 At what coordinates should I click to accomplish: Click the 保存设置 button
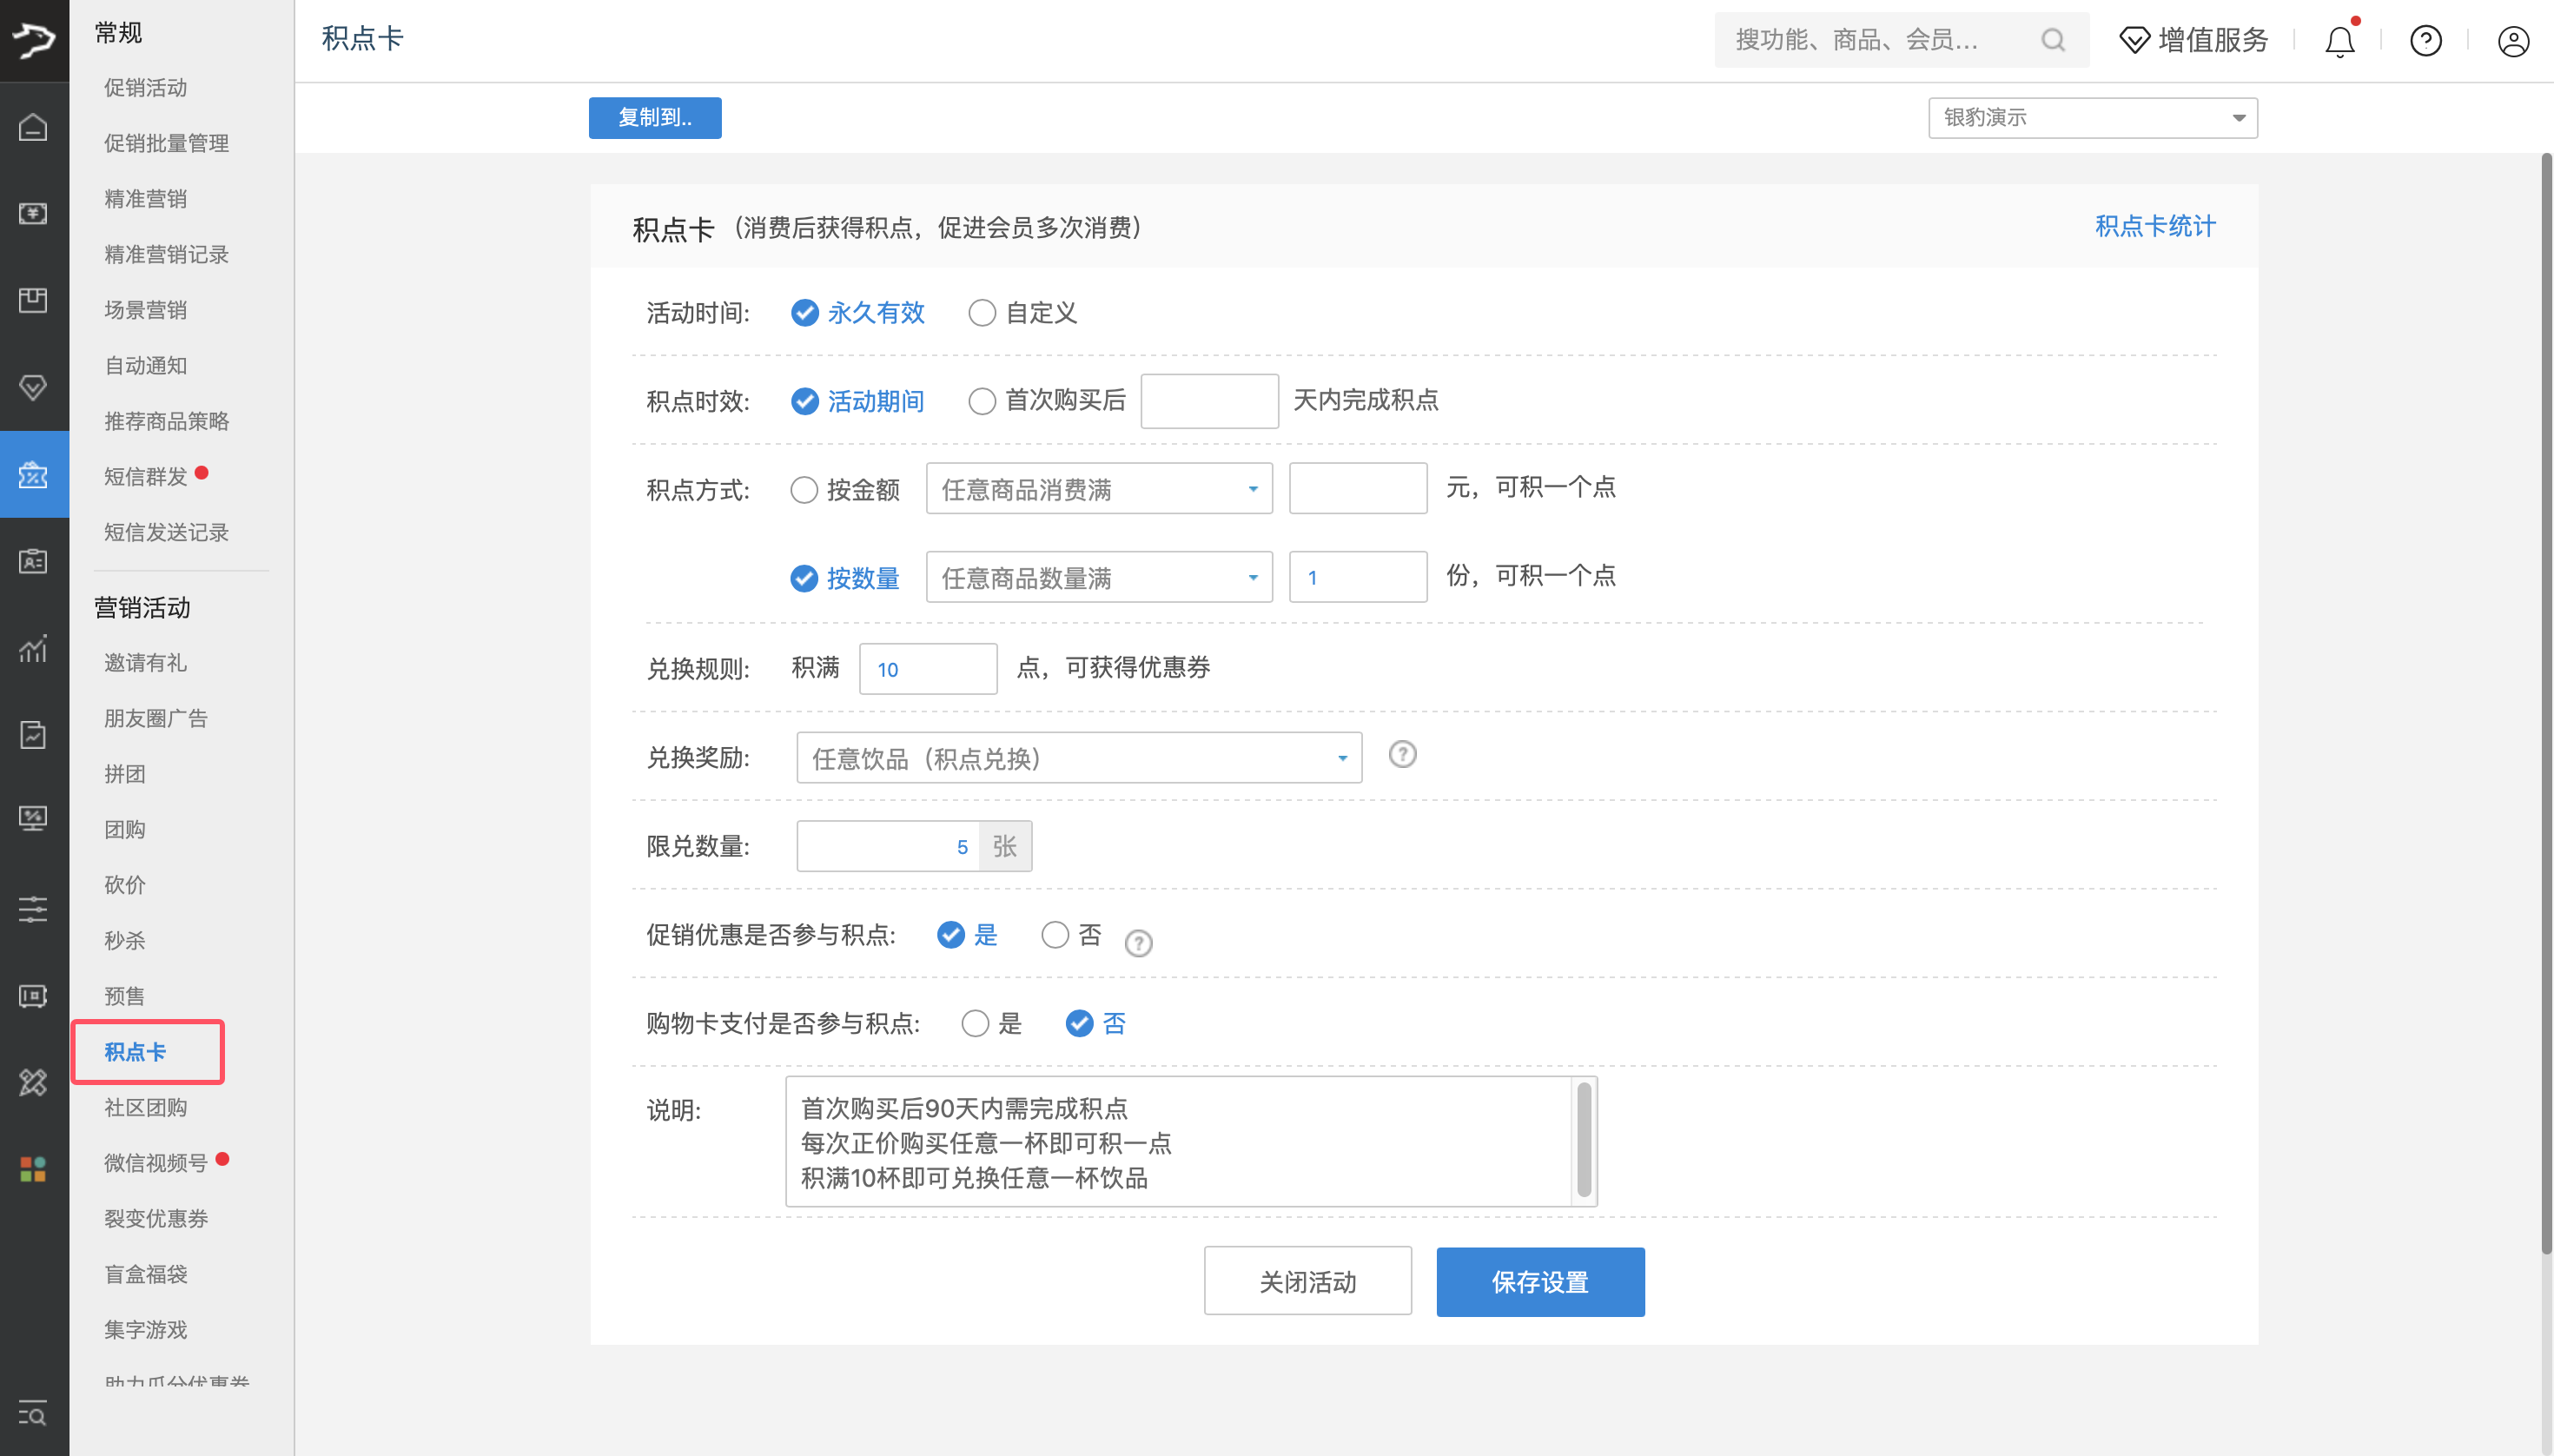[x=1539, y=1281]
